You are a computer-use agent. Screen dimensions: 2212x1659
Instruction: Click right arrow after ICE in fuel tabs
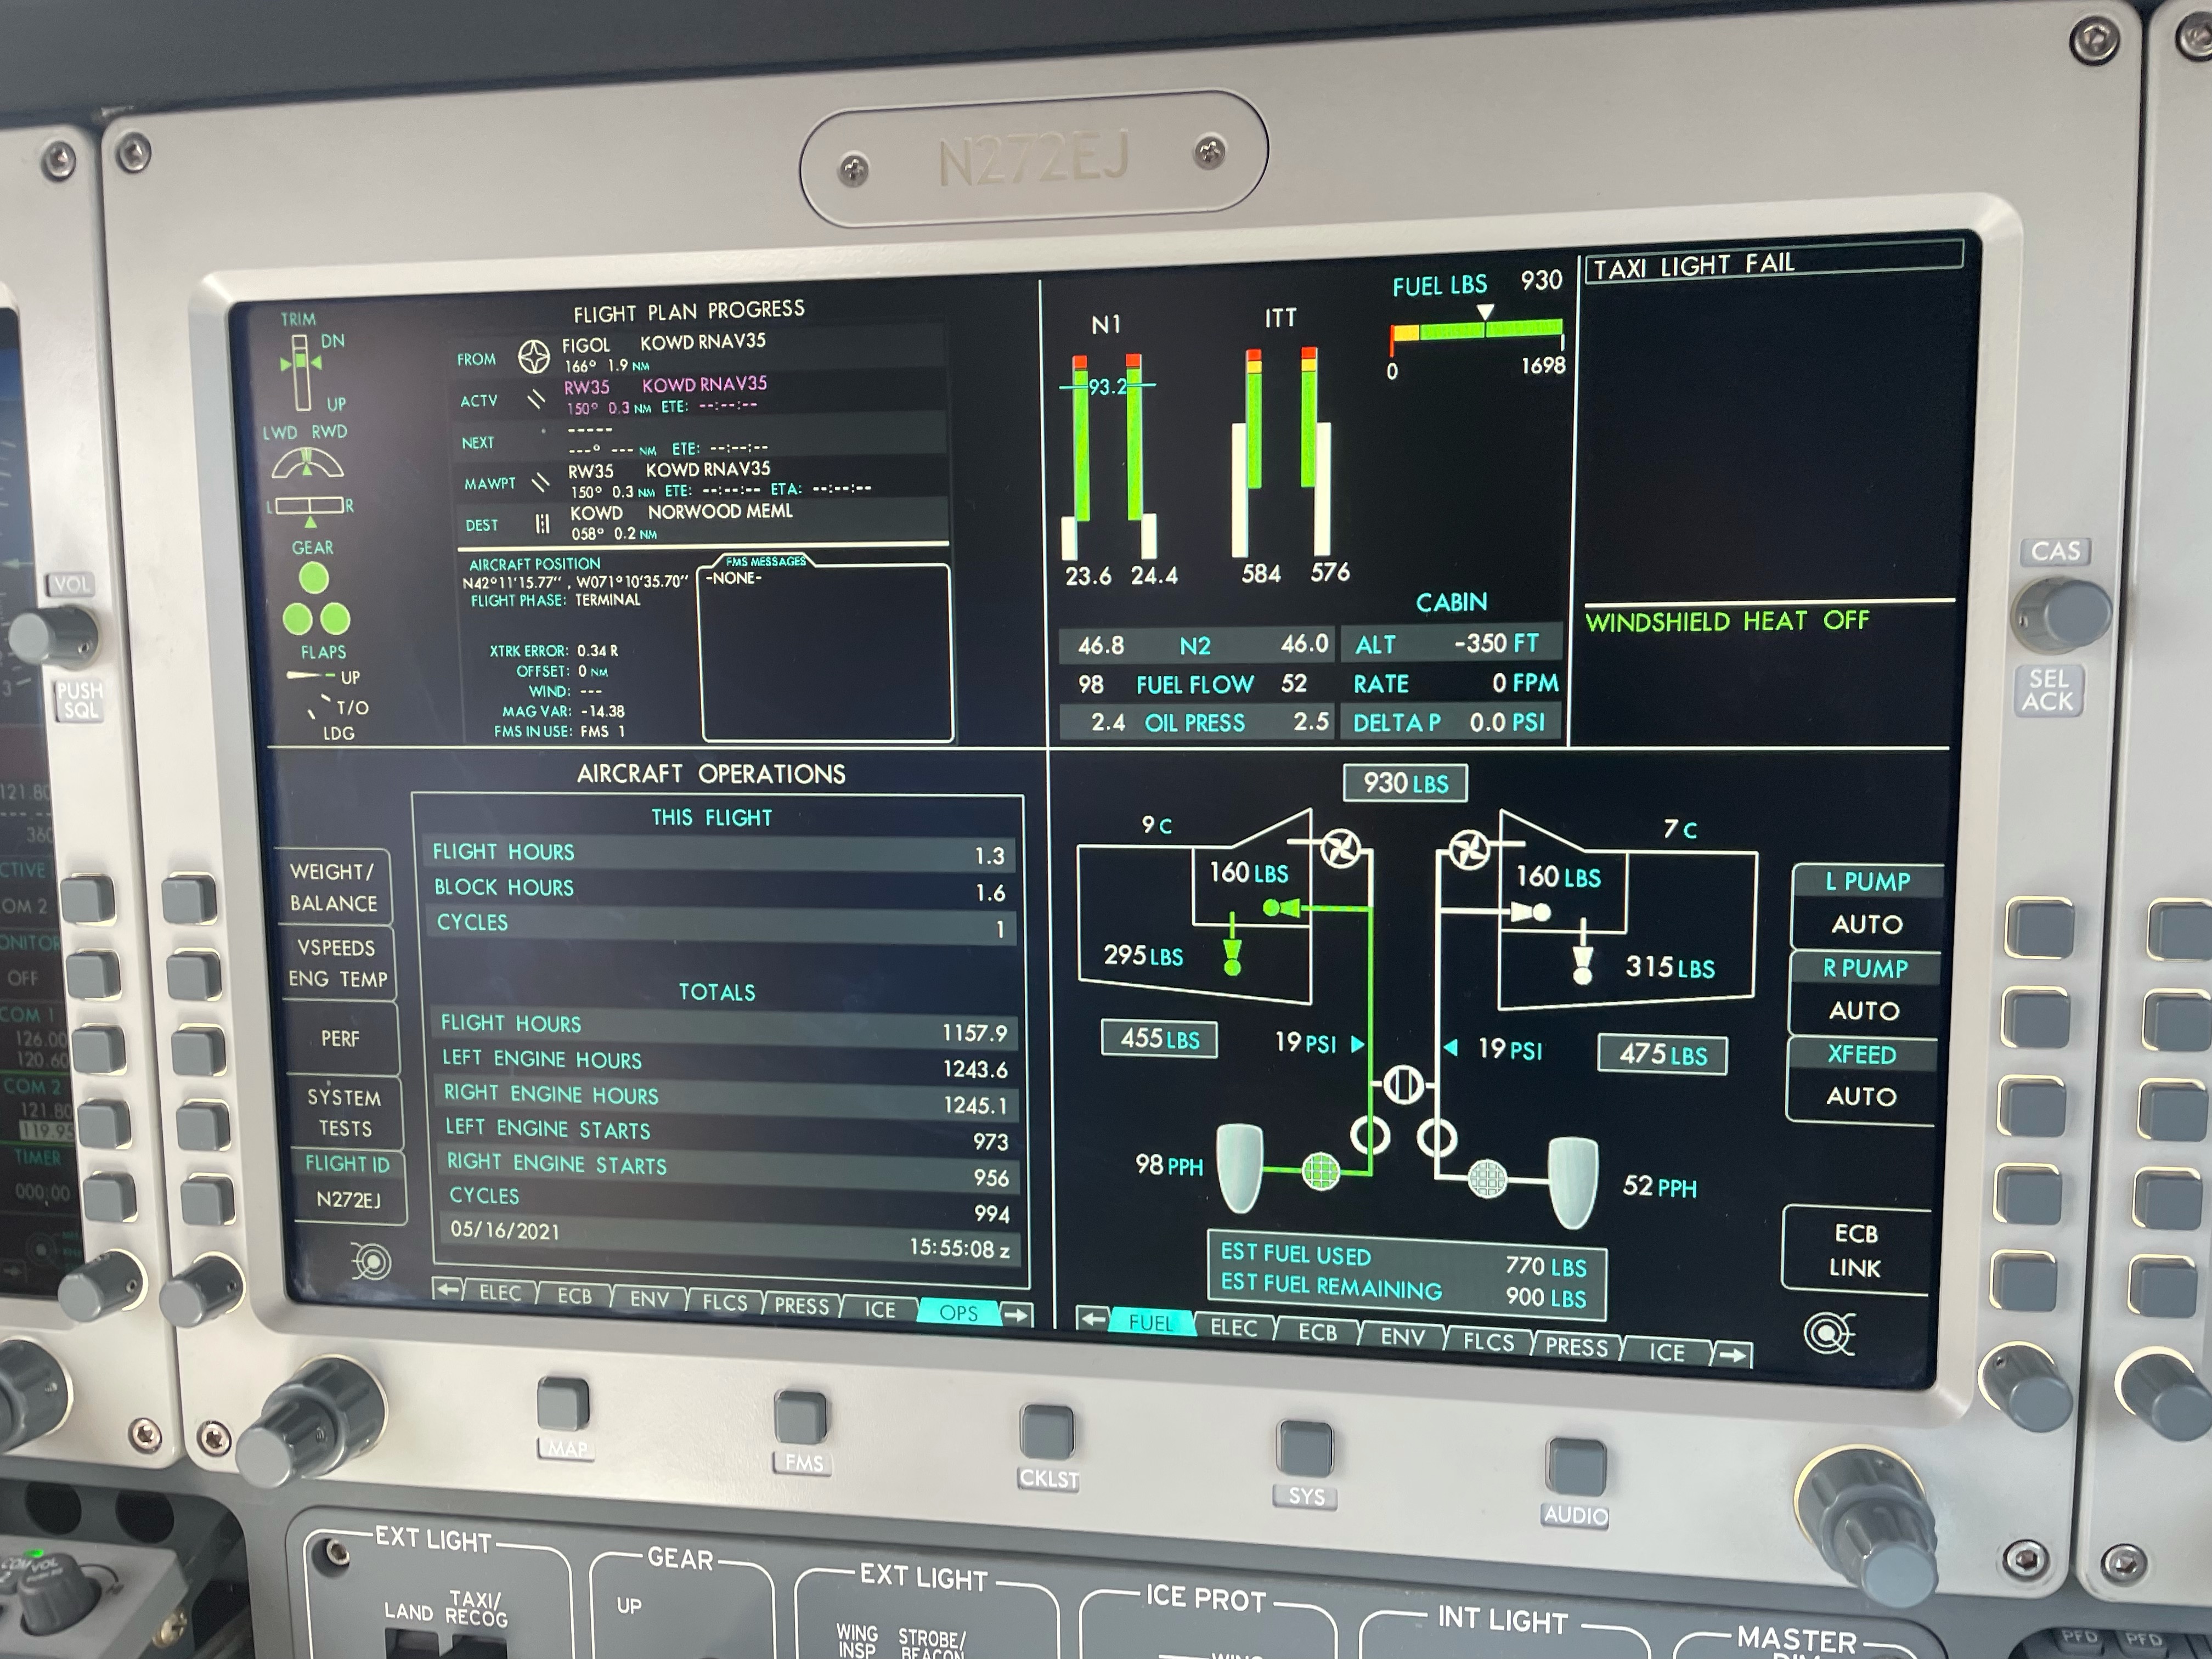[1733, 1356]
